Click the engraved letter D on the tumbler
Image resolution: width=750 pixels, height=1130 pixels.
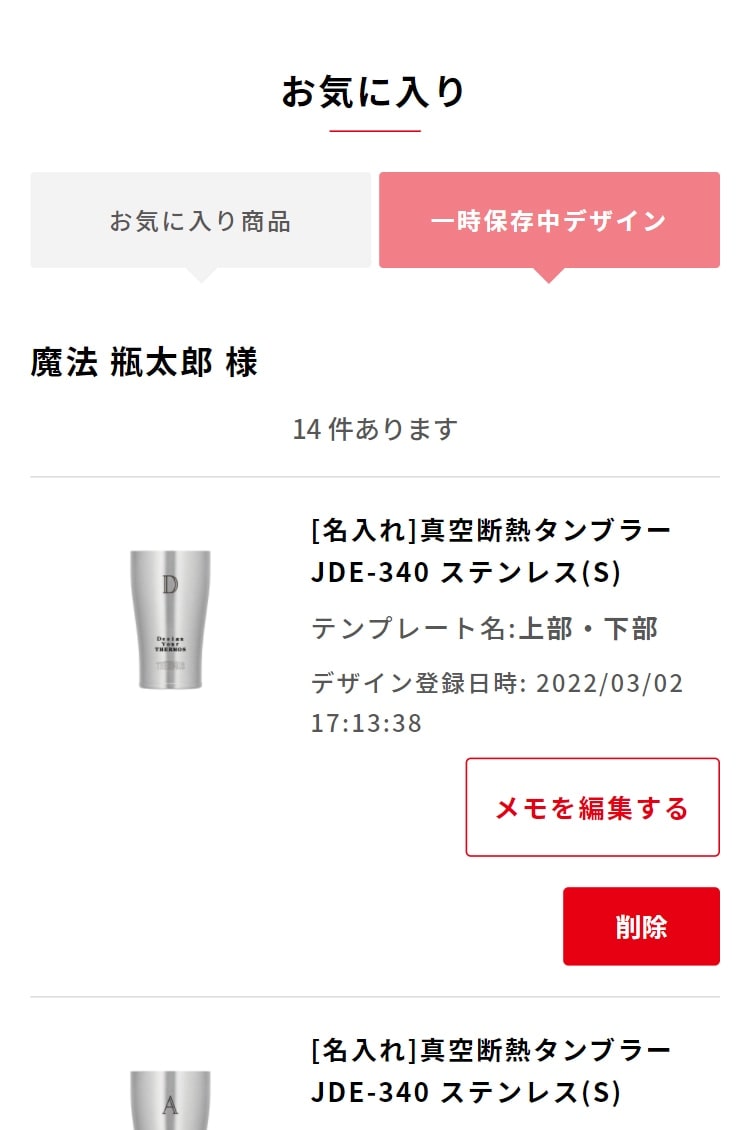coord(170,584)
